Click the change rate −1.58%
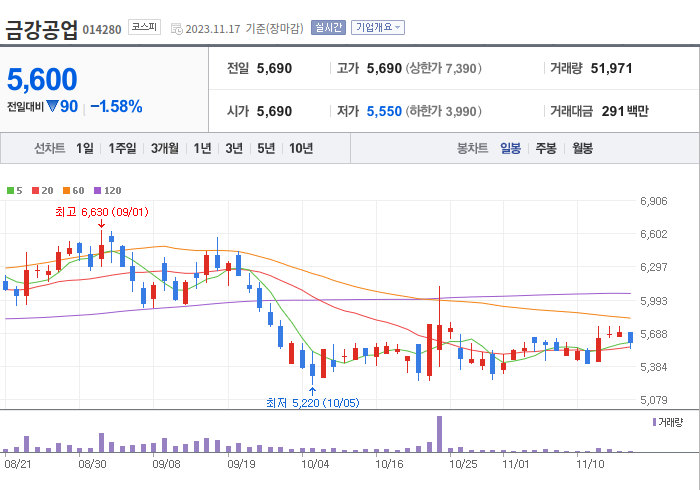700x490 pixels. coord(116,106)
